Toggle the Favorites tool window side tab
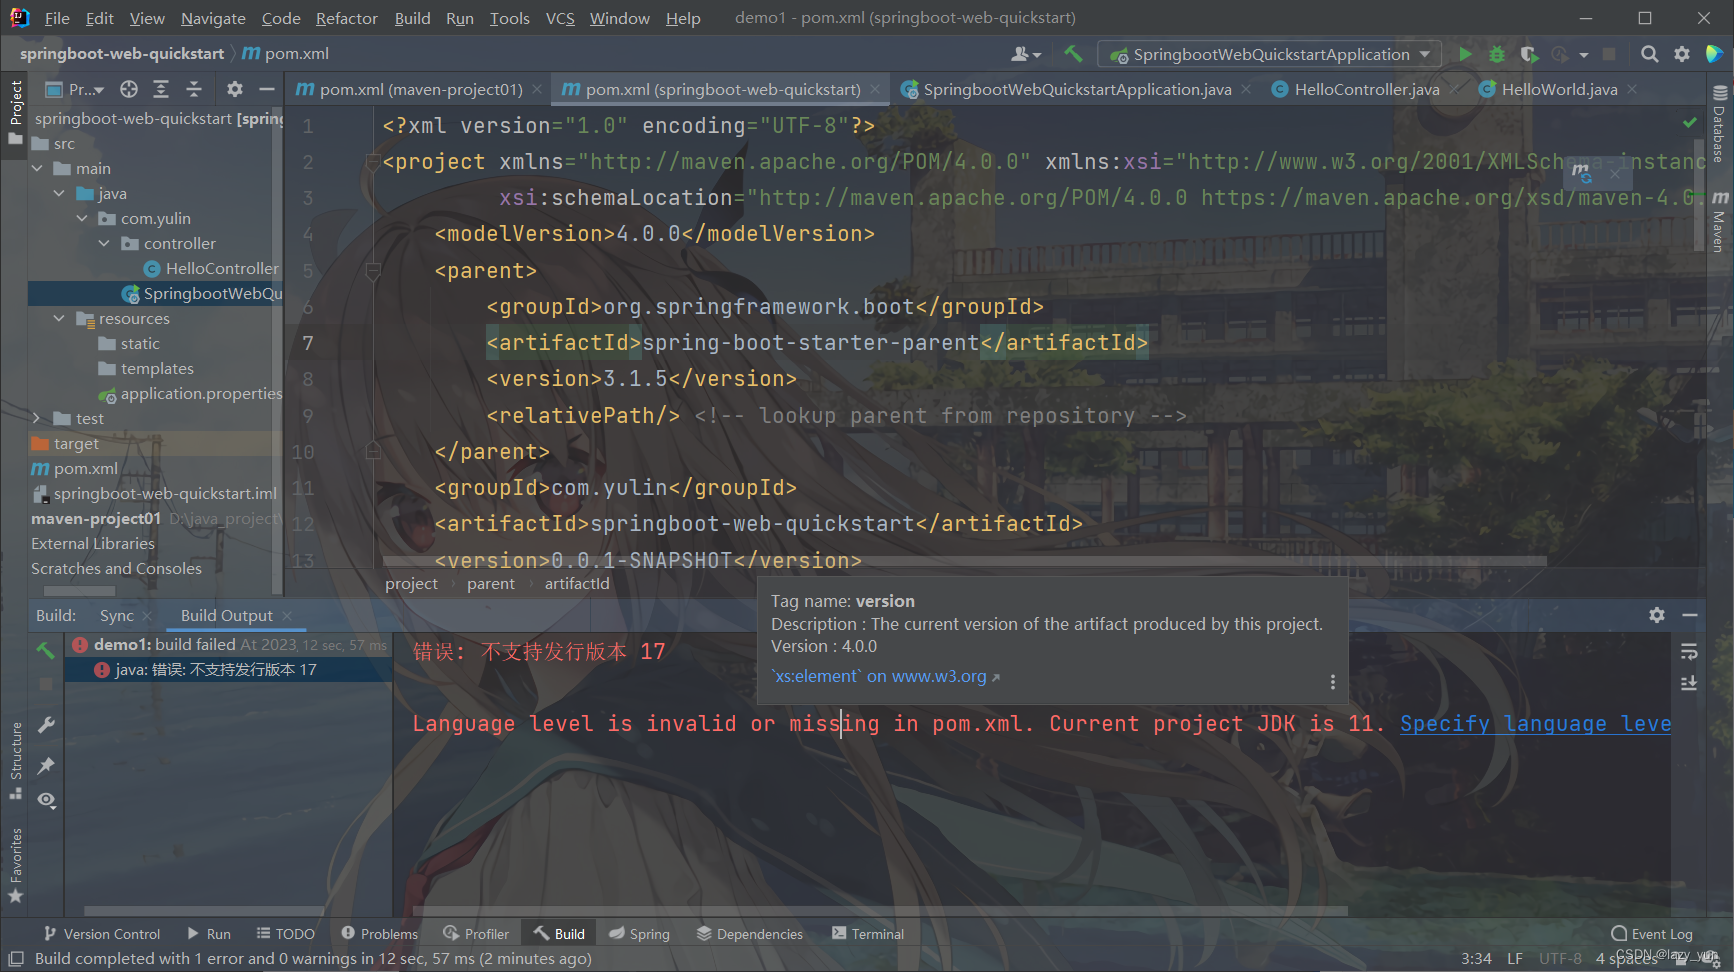The image size is (1734, 972). [x=15, y=865]
